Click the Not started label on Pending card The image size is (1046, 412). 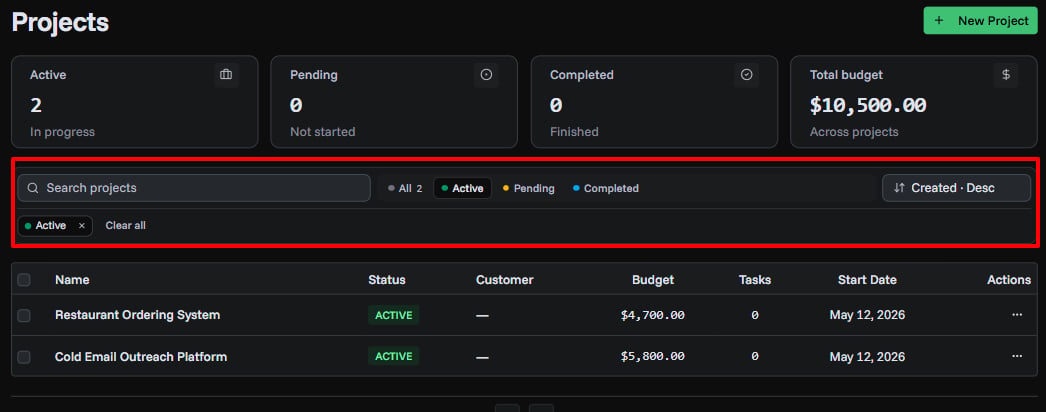[x=322, y=132]
